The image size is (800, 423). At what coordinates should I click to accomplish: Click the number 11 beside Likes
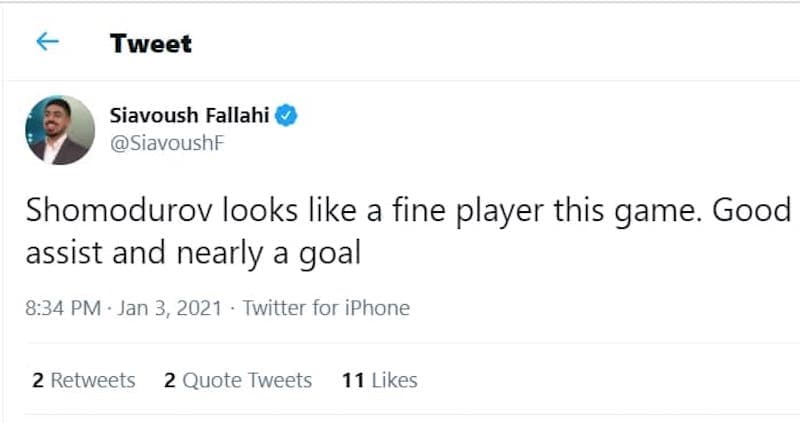[x=353, y=381]
